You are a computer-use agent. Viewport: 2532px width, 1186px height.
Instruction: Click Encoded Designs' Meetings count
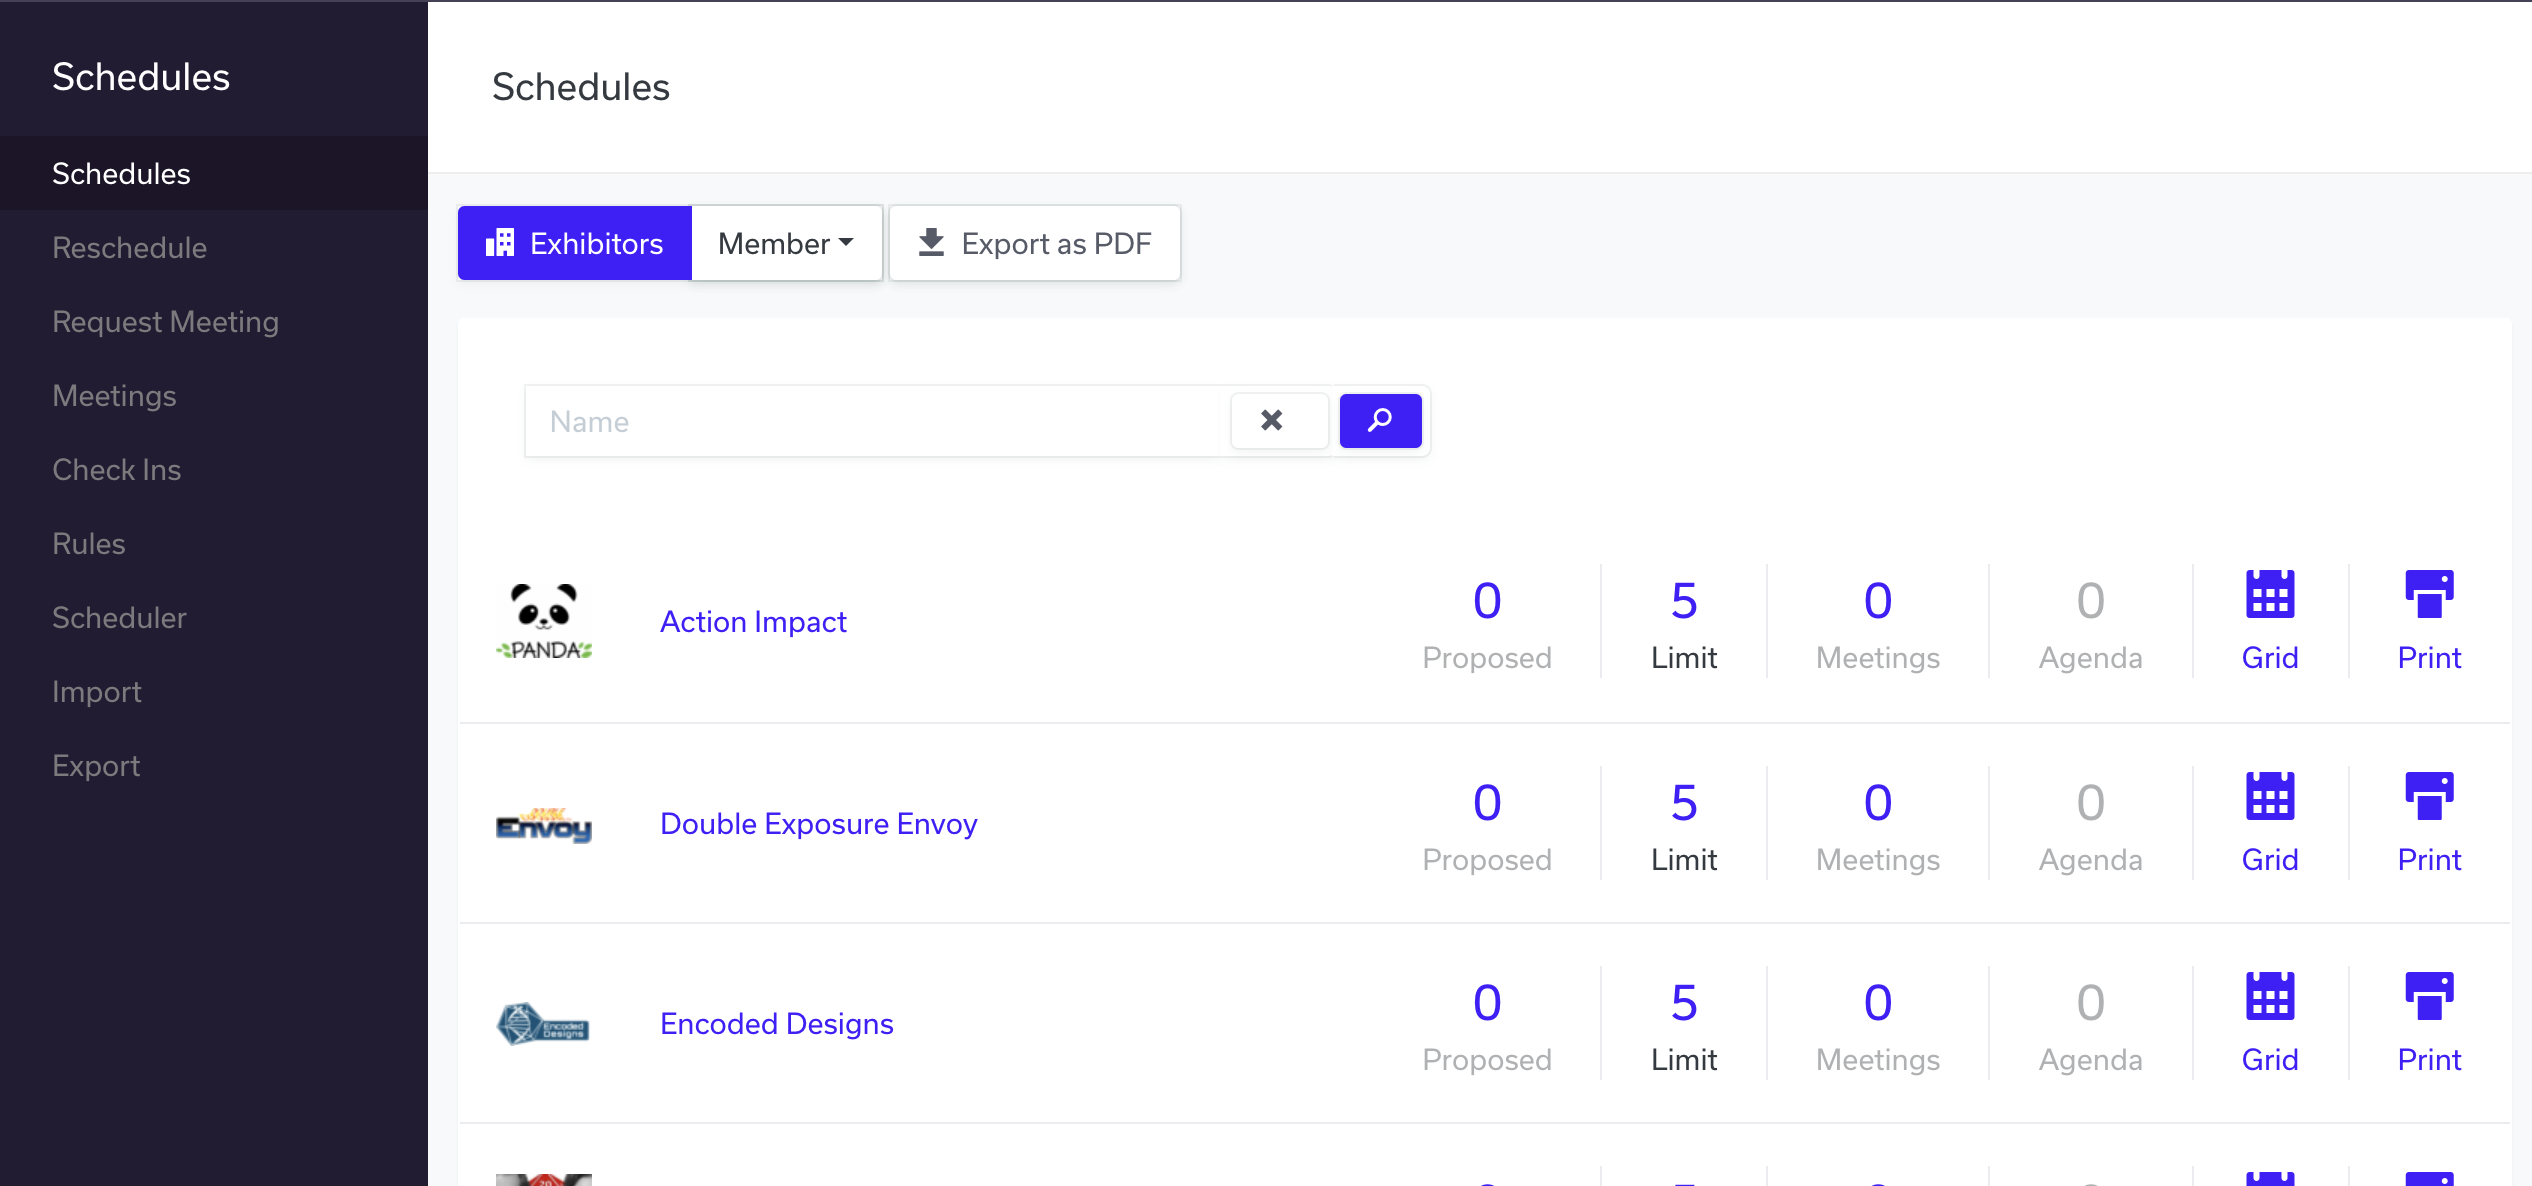point(1878,1003)
